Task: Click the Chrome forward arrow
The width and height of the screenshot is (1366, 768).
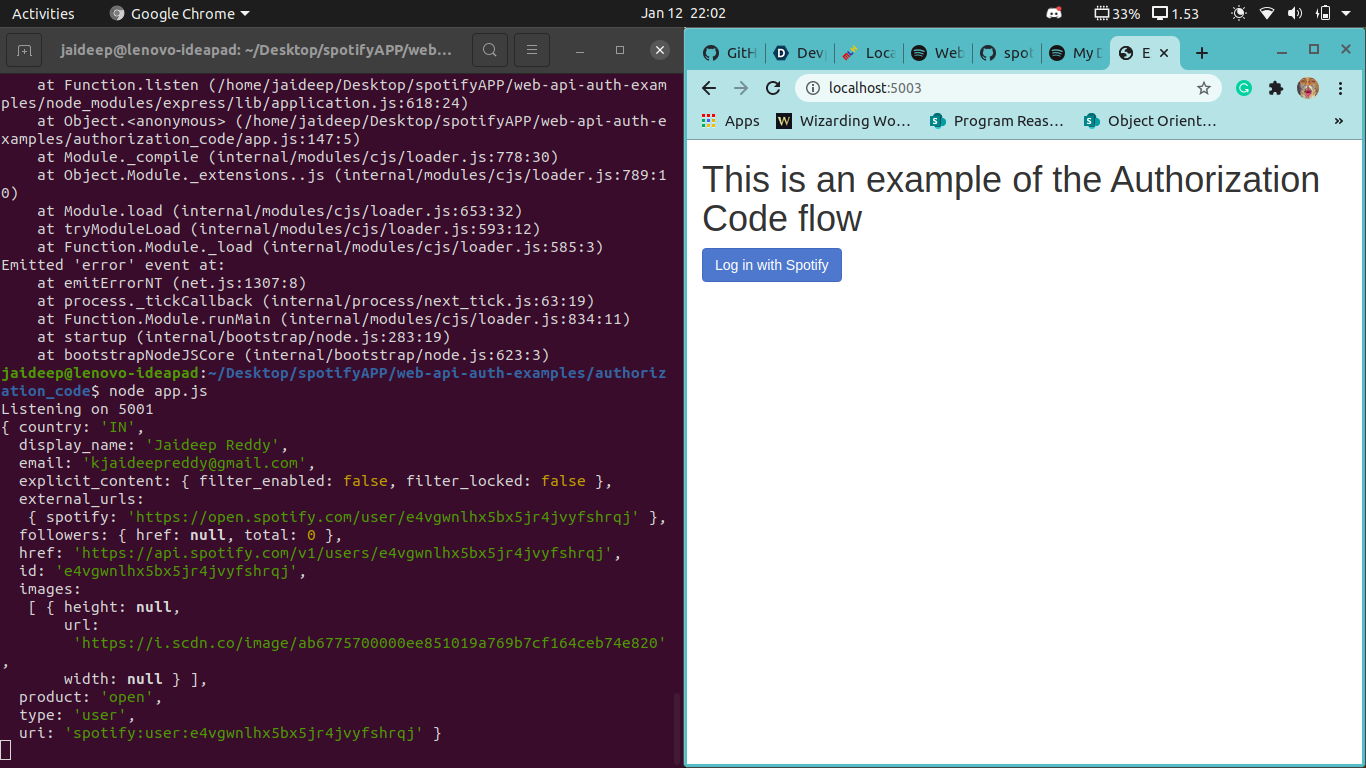Action: [741, 88]
